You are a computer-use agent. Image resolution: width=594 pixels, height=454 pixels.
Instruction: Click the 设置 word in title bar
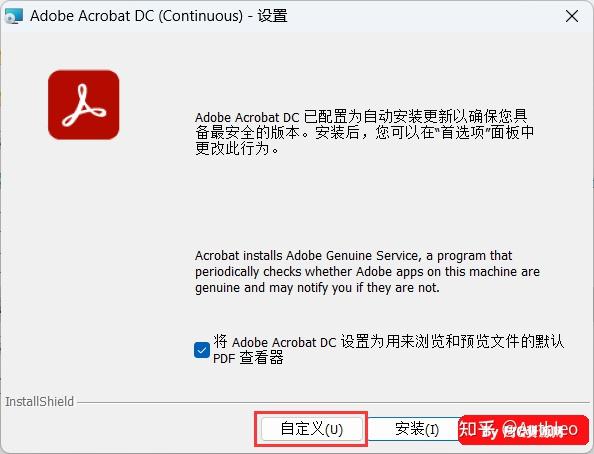(272, 16)
